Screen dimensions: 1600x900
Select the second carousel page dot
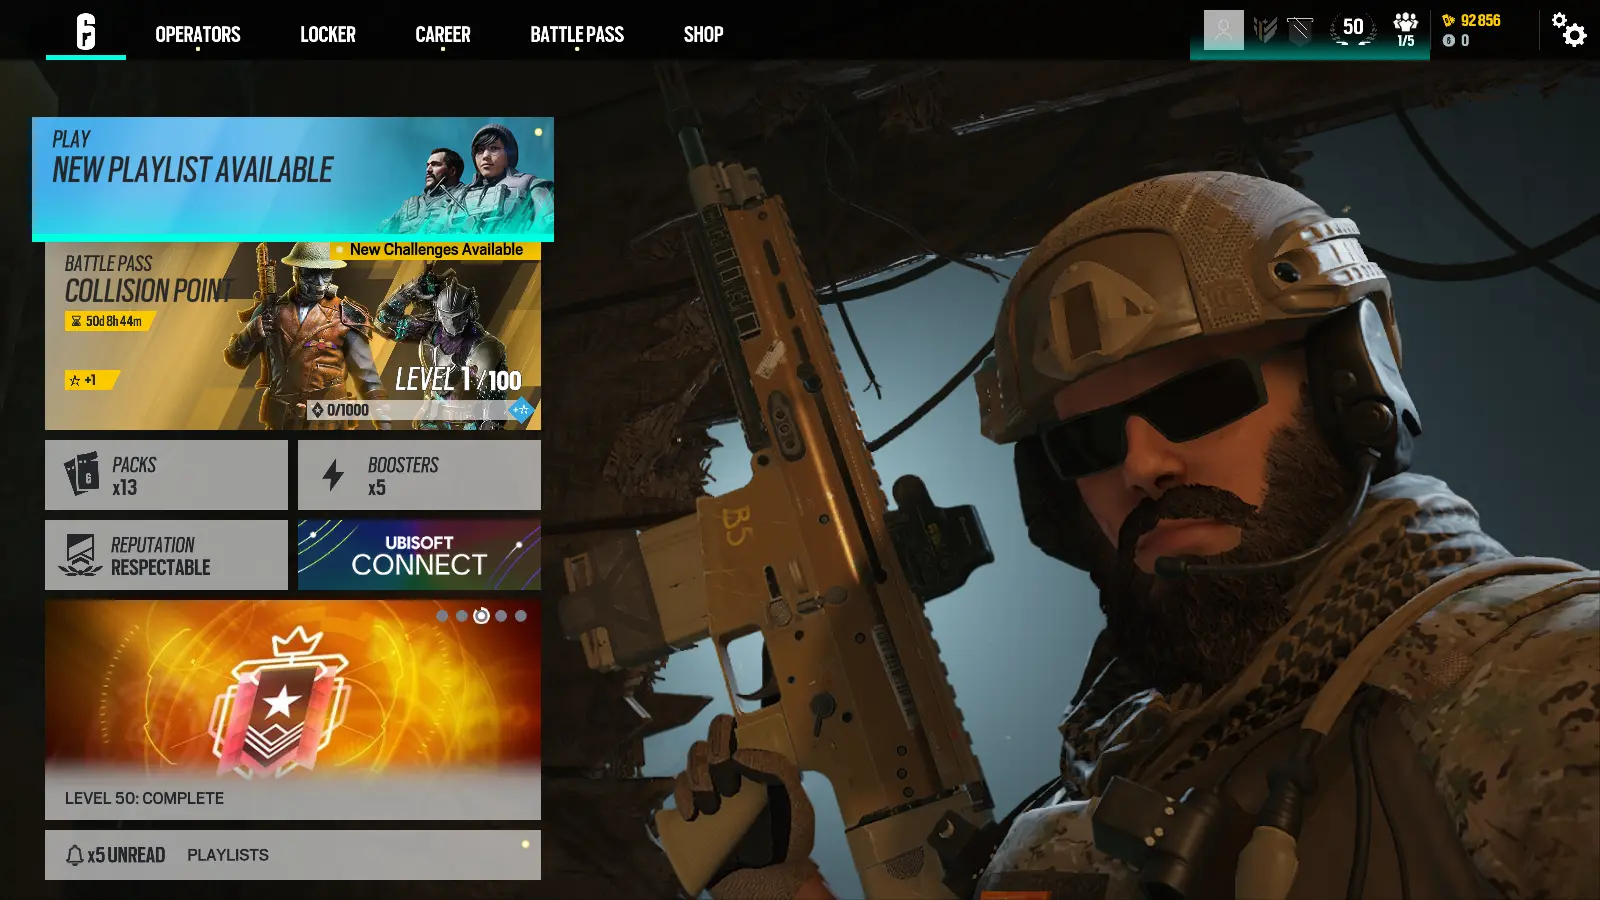[462, 616]
